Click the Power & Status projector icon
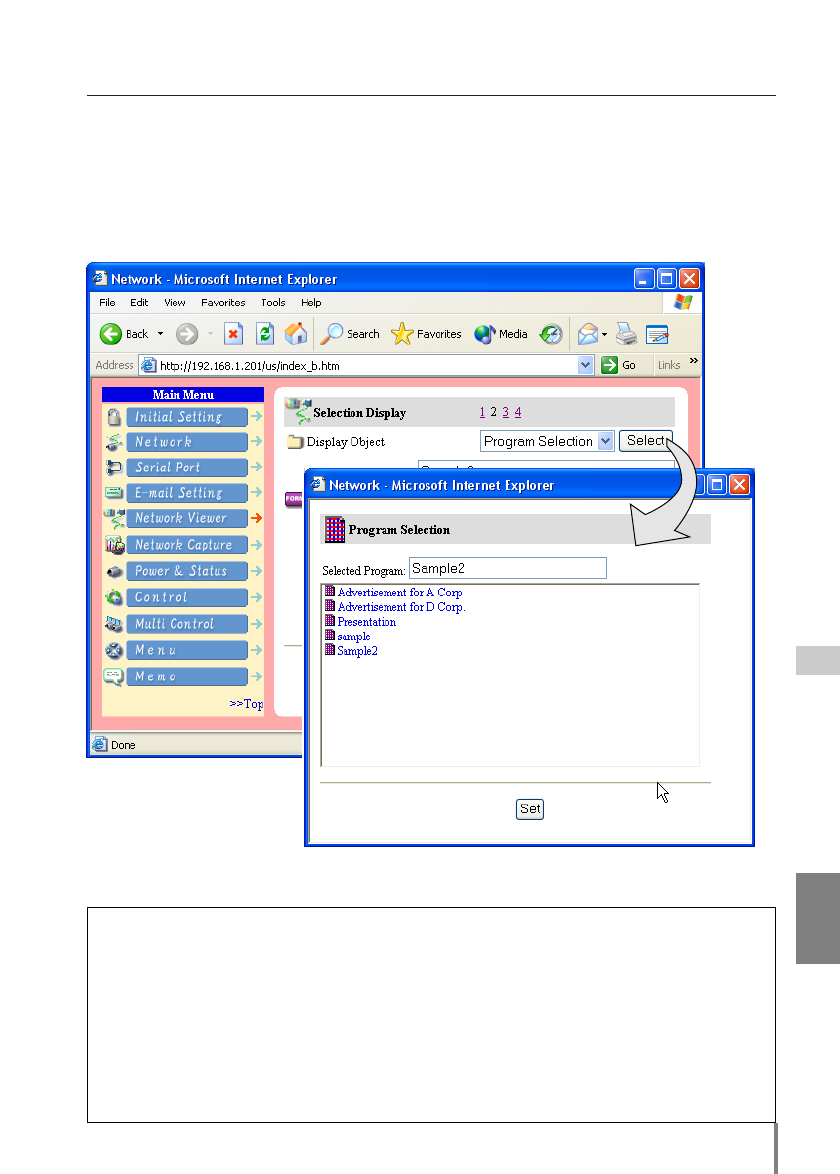Screen dimensions: 840x1174 pyautogui.click(x=115, y=571)
